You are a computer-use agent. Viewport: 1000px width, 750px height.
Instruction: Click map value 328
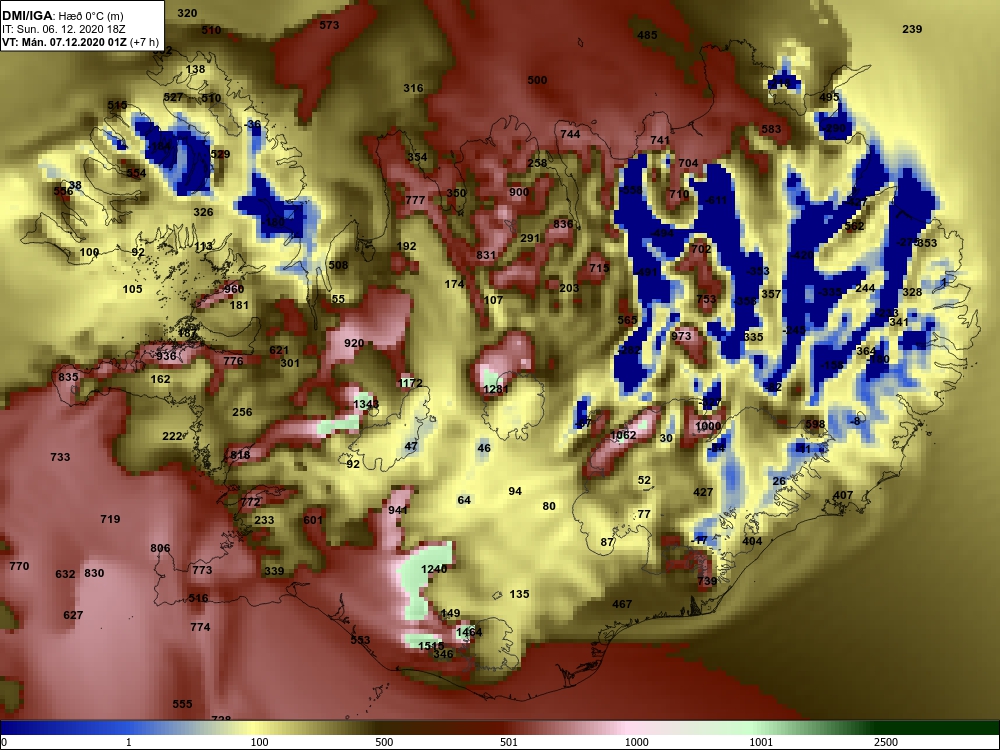[x=913, y=292]
